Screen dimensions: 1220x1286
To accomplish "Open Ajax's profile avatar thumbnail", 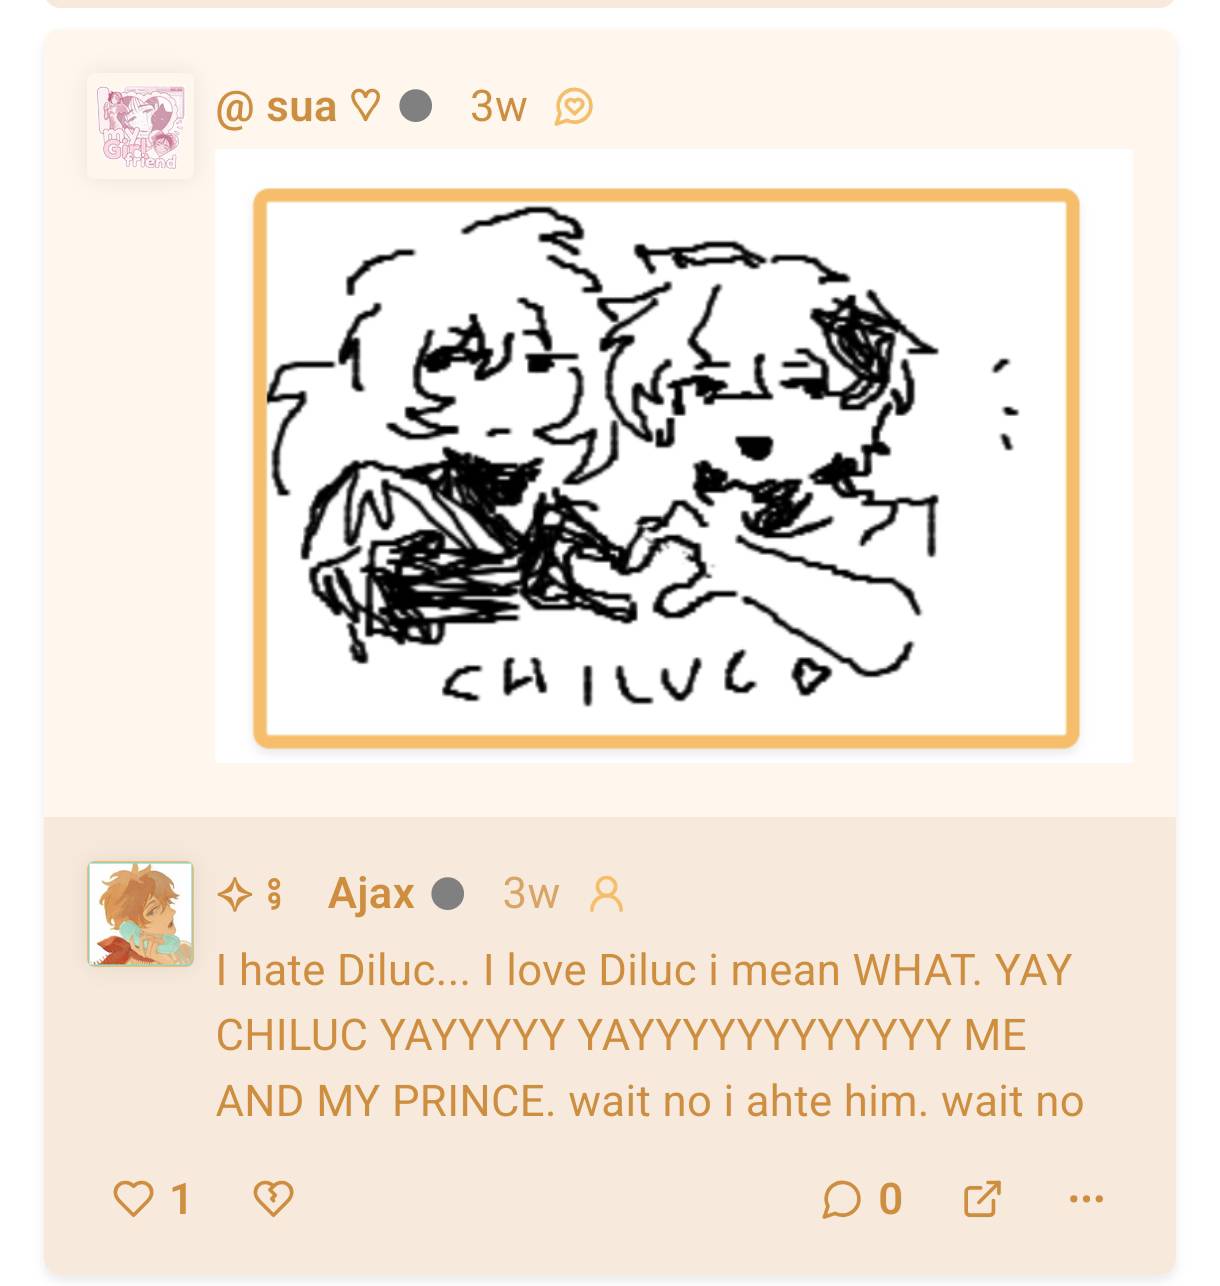I will click(x=140, y=914).
